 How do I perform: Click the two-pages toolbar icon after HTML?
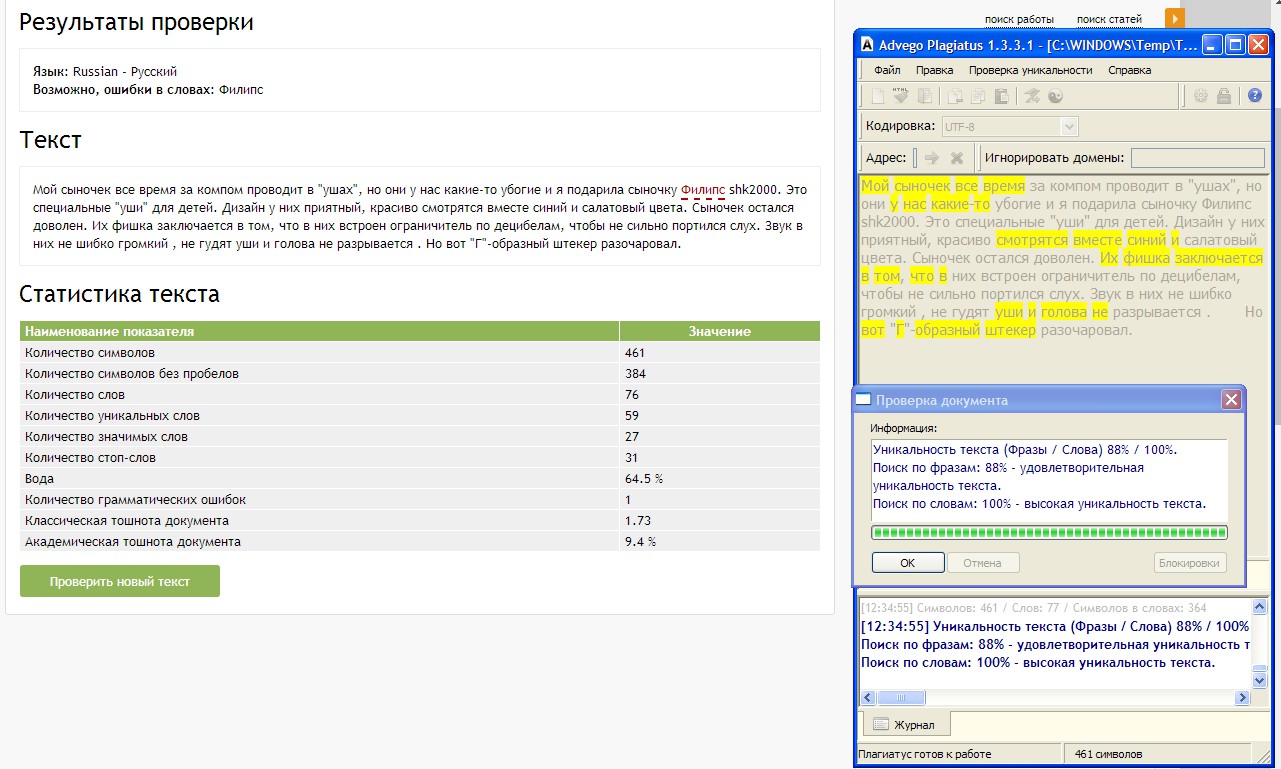pos(925,96)
